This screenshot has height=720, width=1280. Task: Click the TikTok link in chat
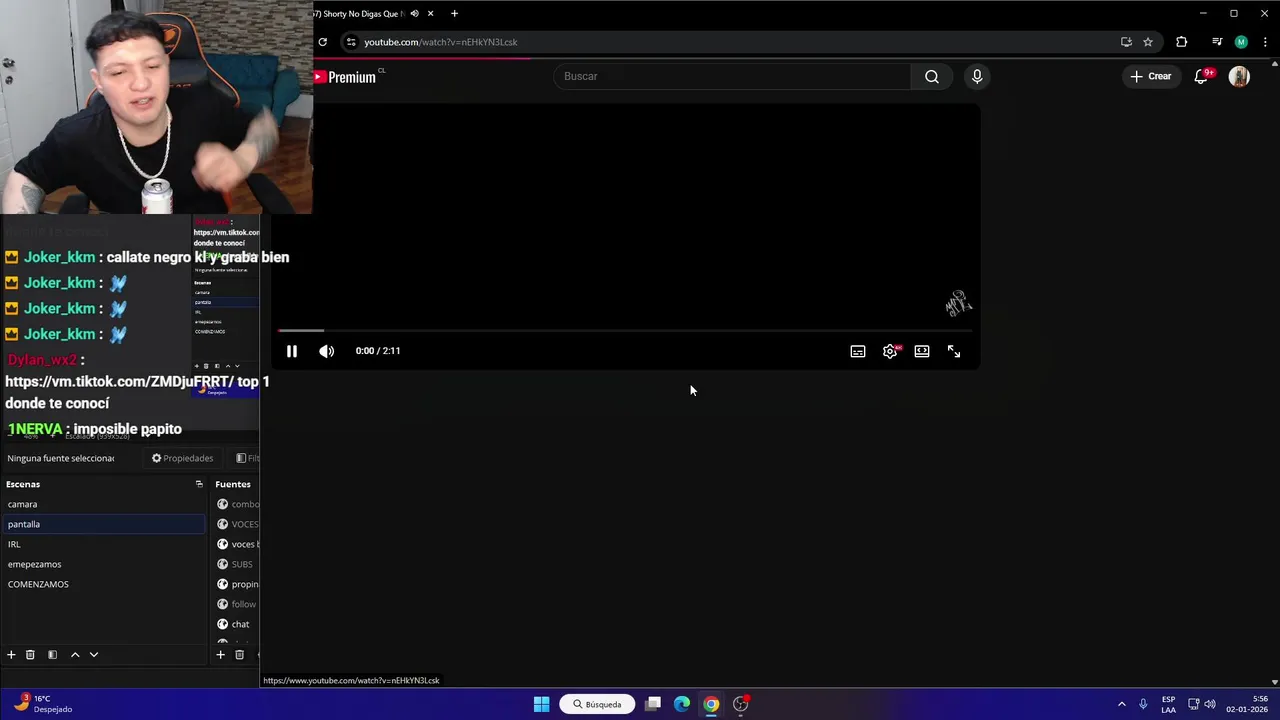click(x=119, y=381)
